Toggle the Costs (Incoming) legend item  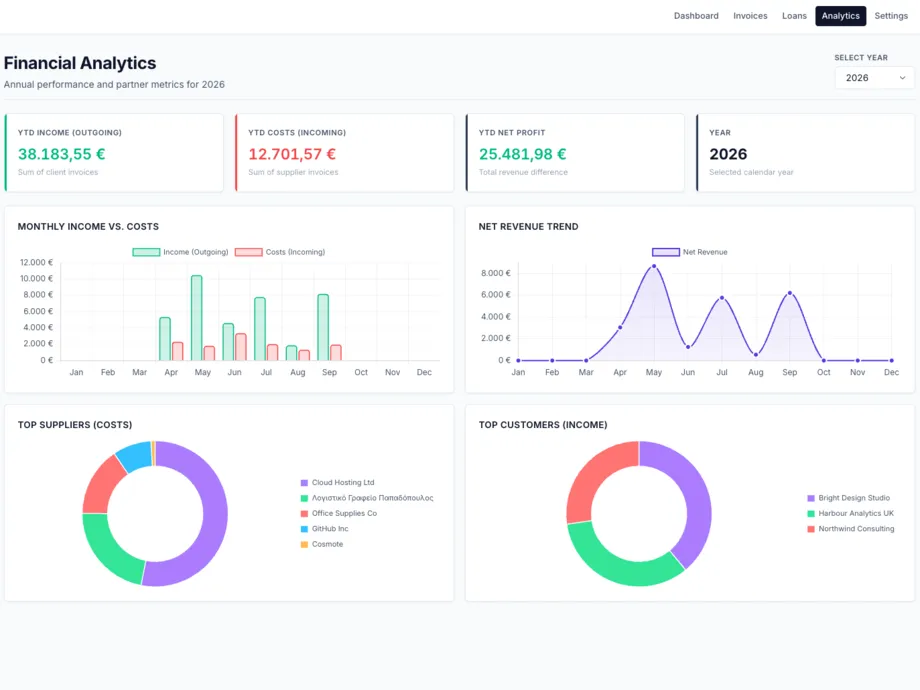pyautogui.click(x=280, y=252)
